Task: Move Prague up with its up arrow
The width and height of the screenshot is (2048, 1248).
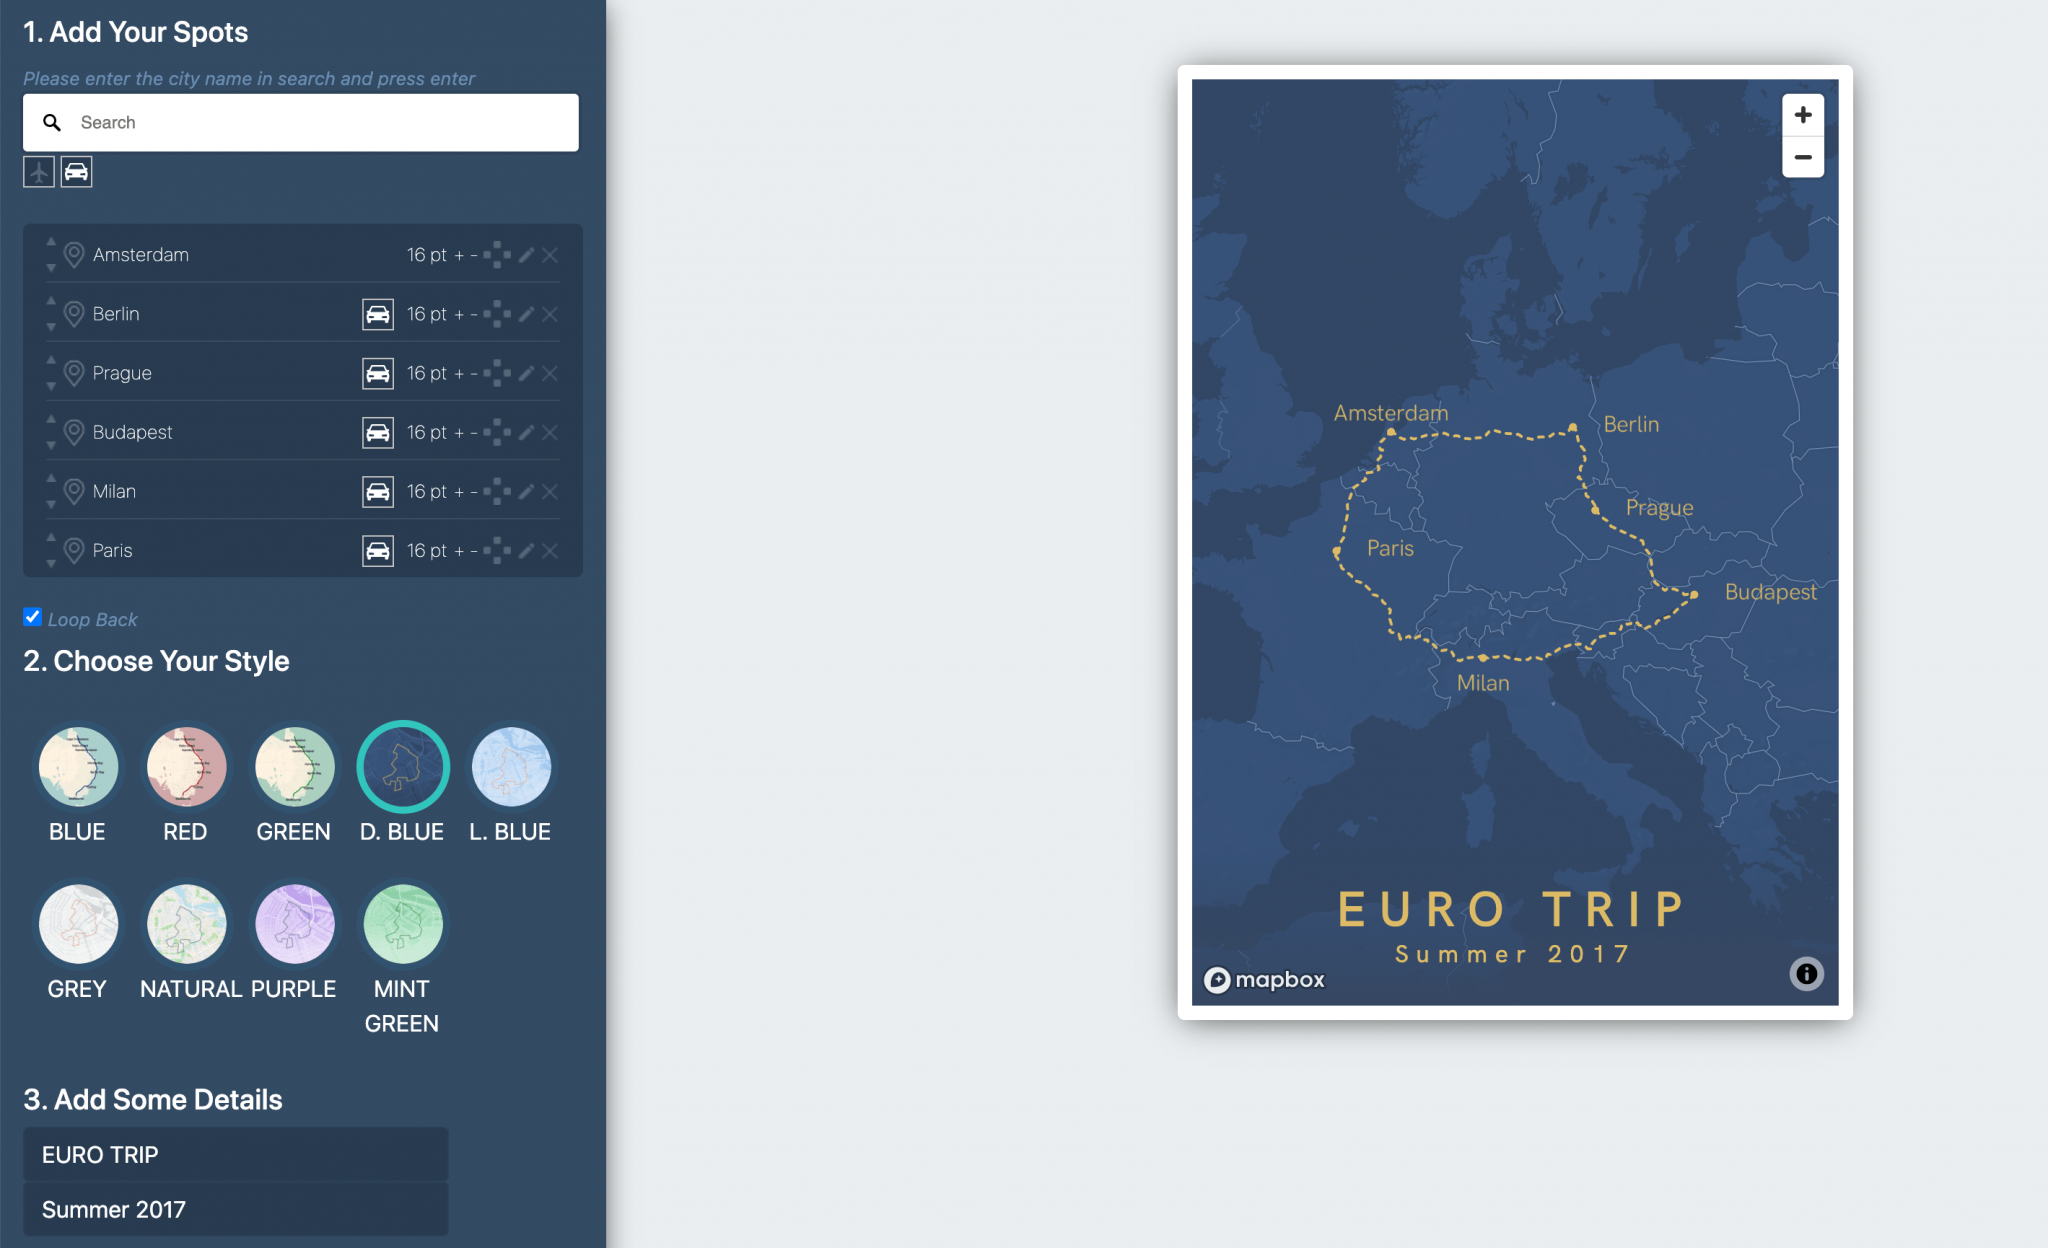Action: 51,360
